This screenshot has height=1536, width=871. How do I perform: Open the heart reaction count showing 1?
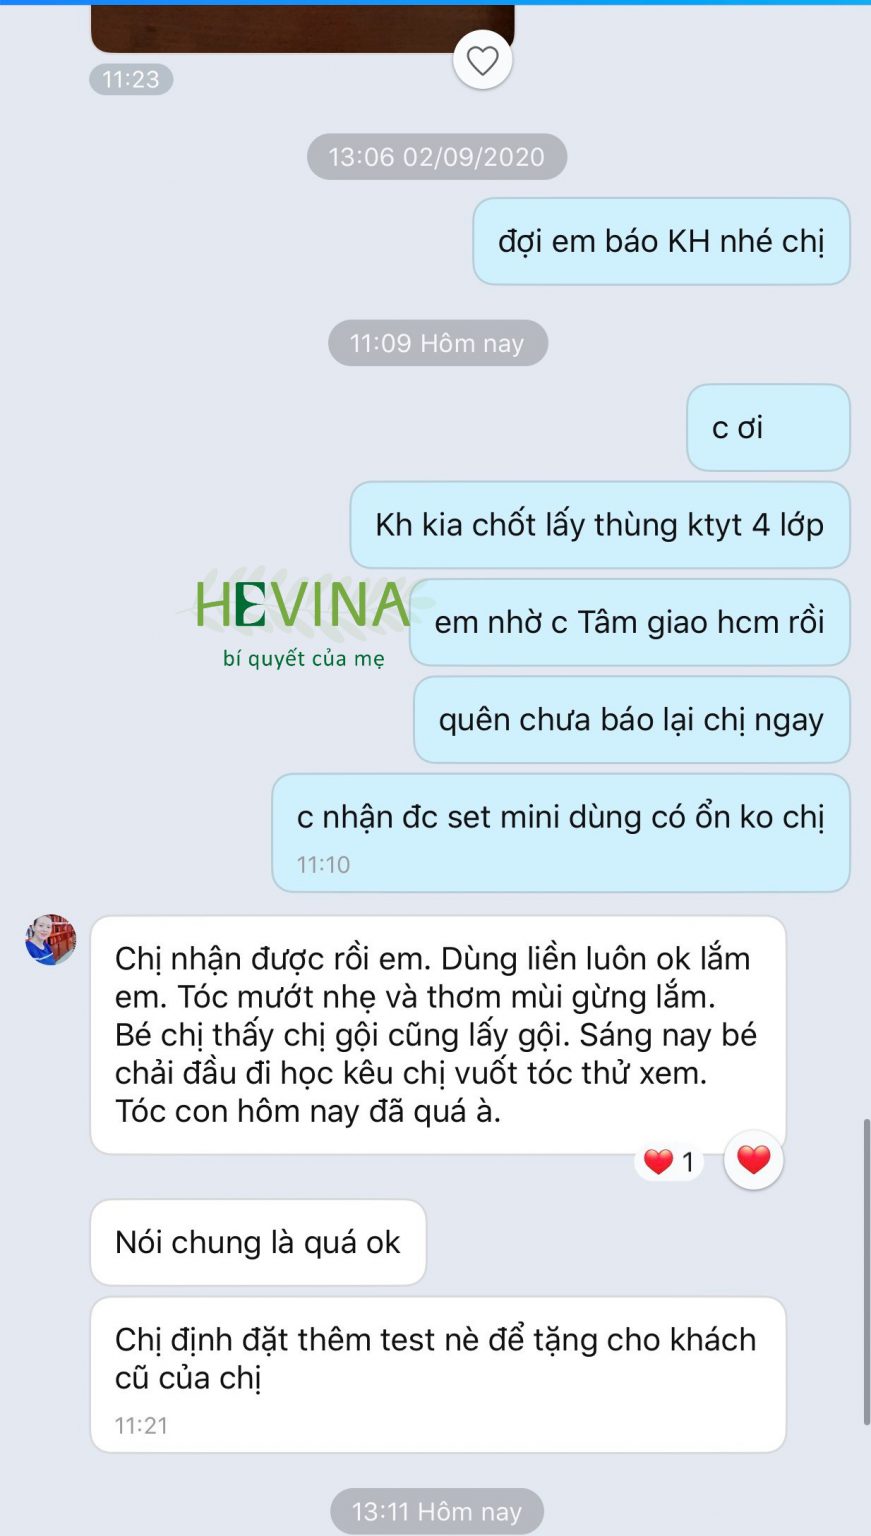click(670, 1161)
